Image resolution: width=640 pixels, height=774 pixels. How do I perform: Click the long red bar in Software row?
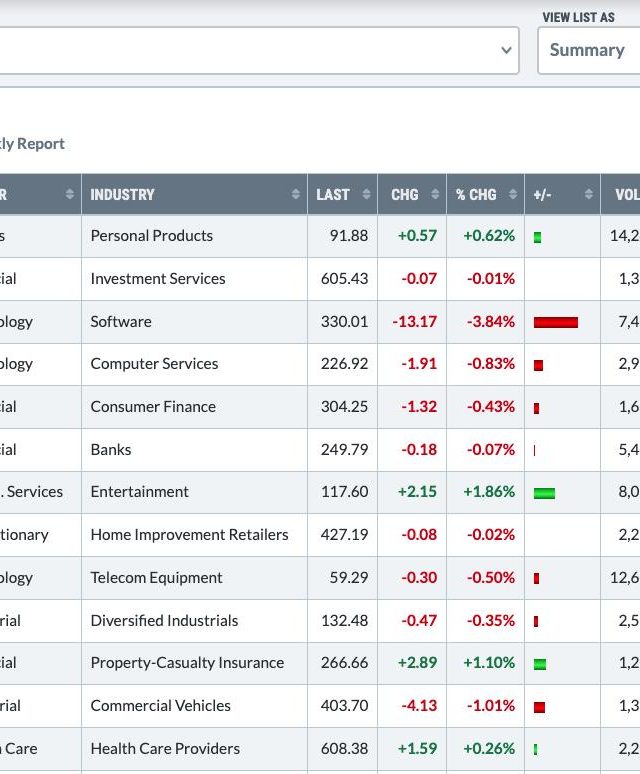click(x=556, y=322)
